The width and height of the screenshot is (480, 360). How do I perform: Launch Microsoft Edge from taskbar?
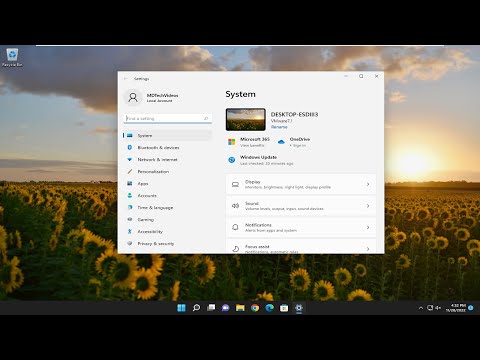(x=270, y=308)
